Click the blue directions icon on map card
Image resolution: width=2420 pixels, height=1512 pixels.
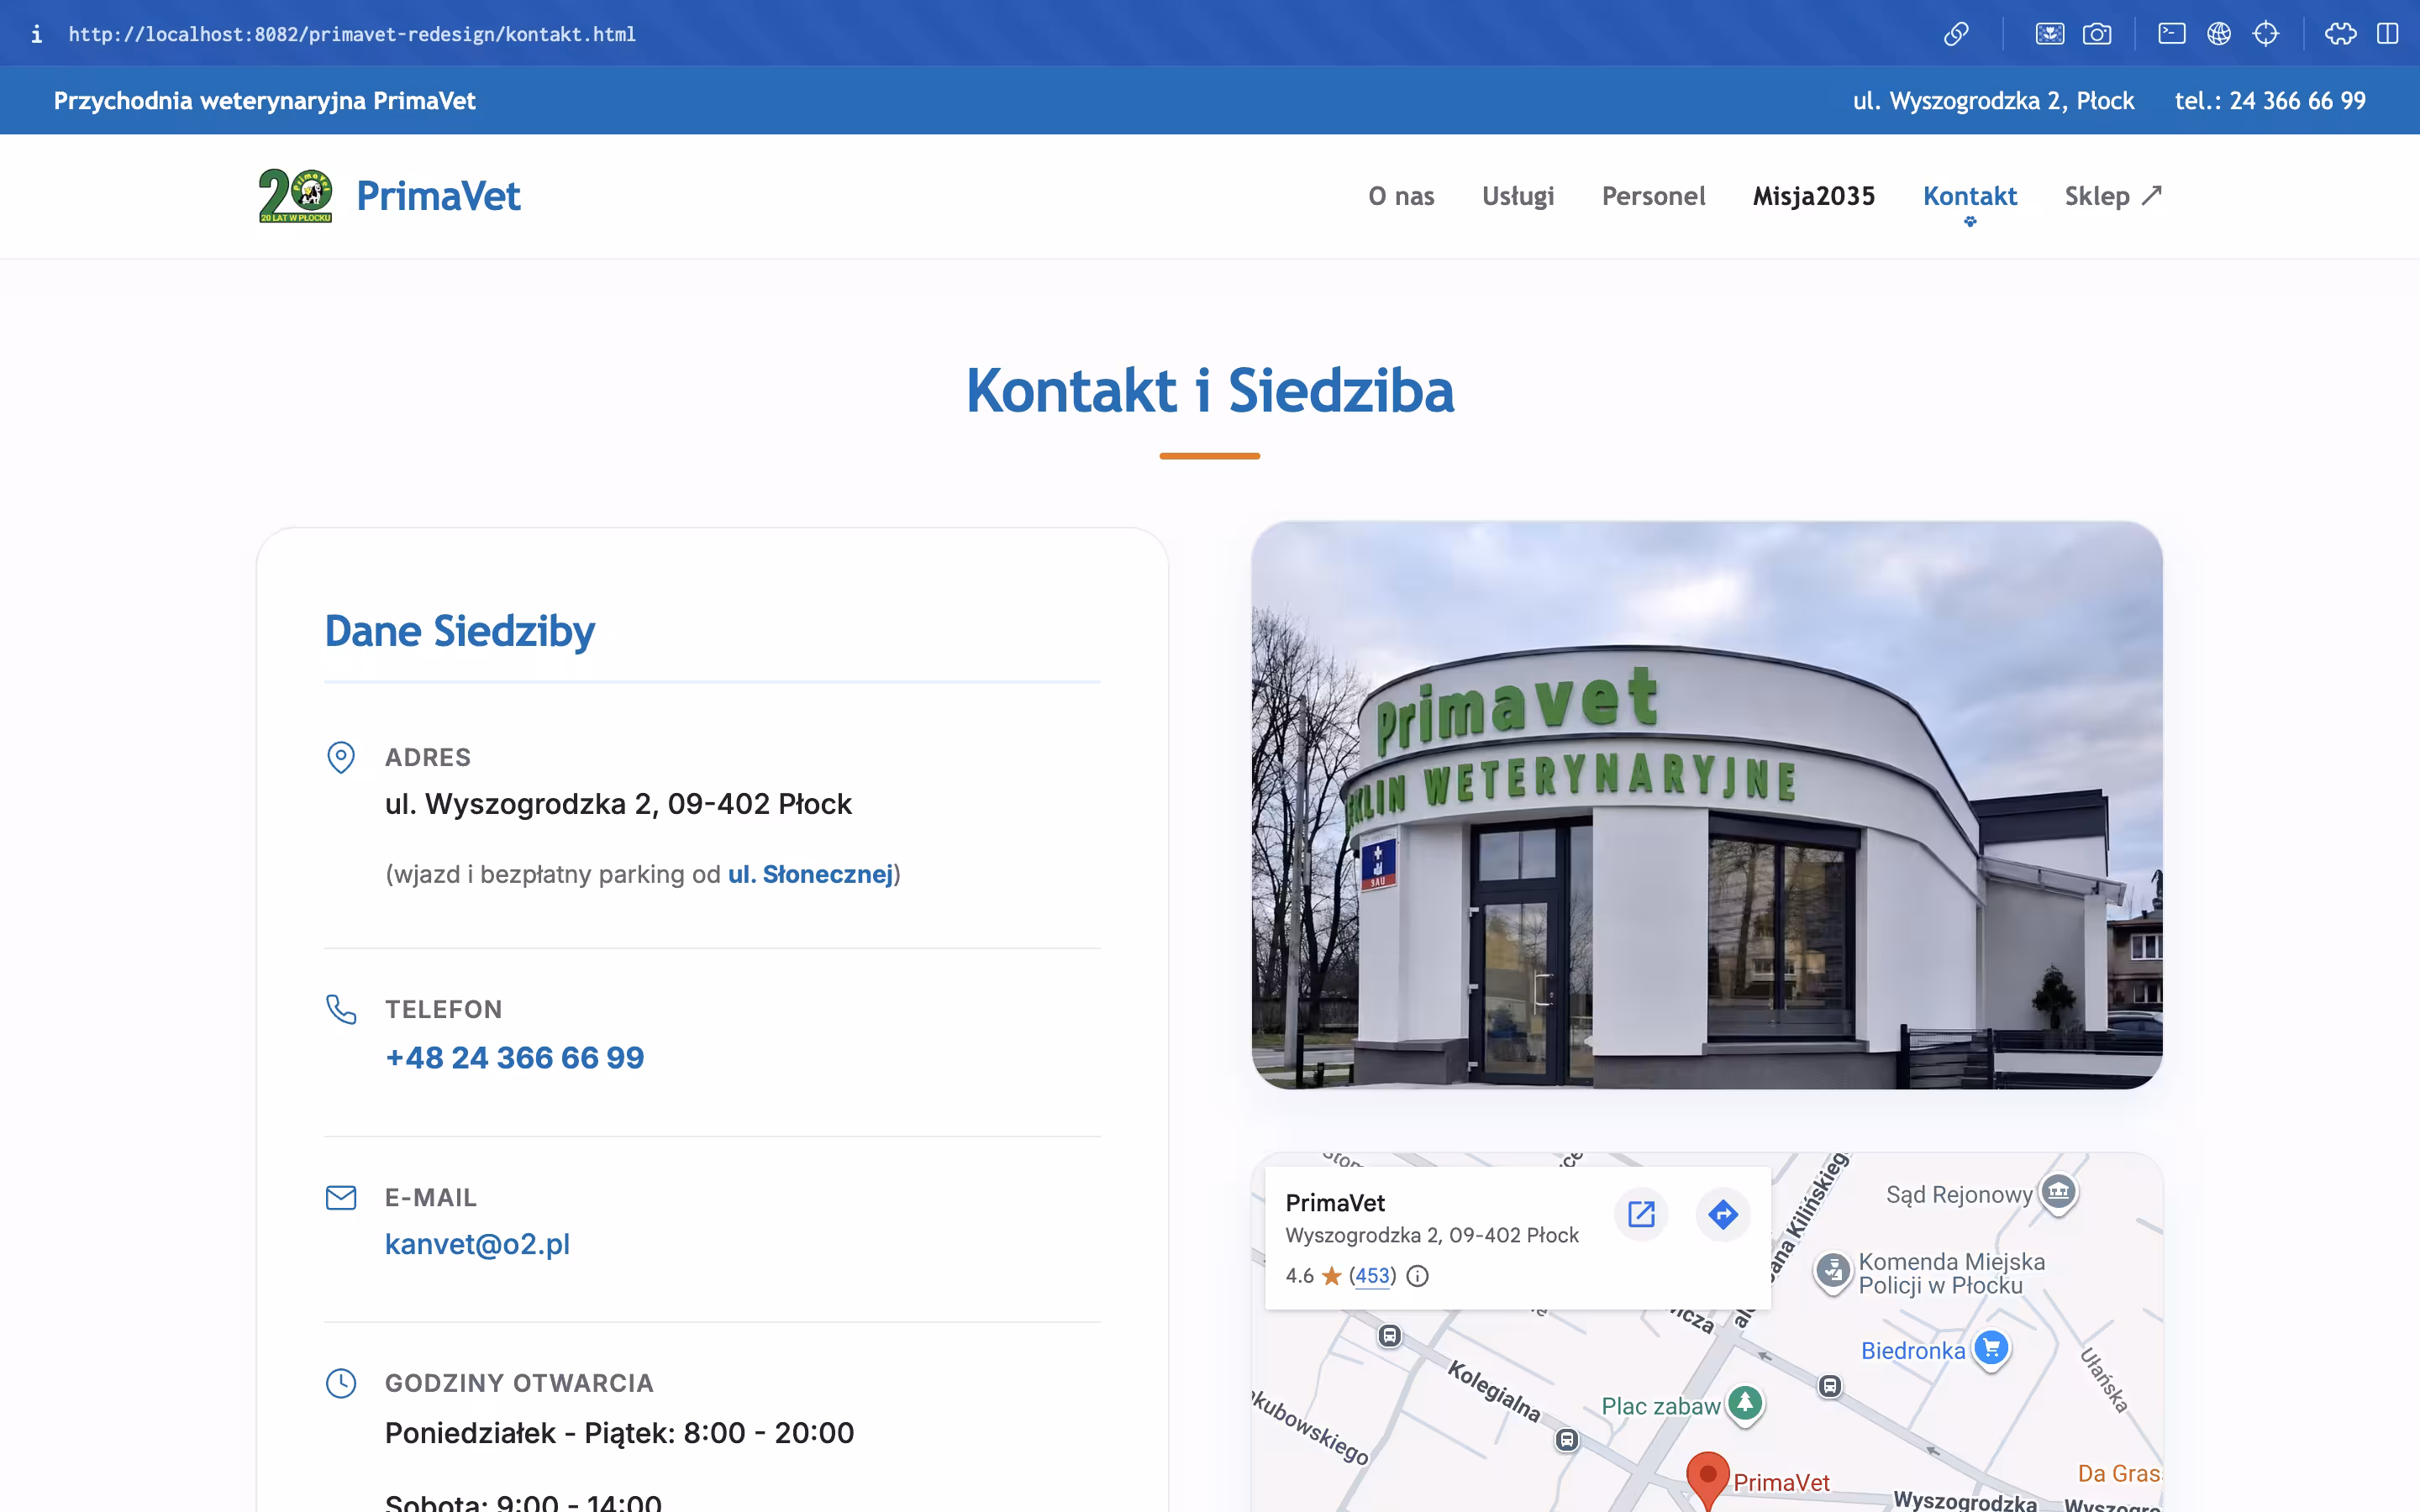pyautogui.click(x=1722, y=1214)
